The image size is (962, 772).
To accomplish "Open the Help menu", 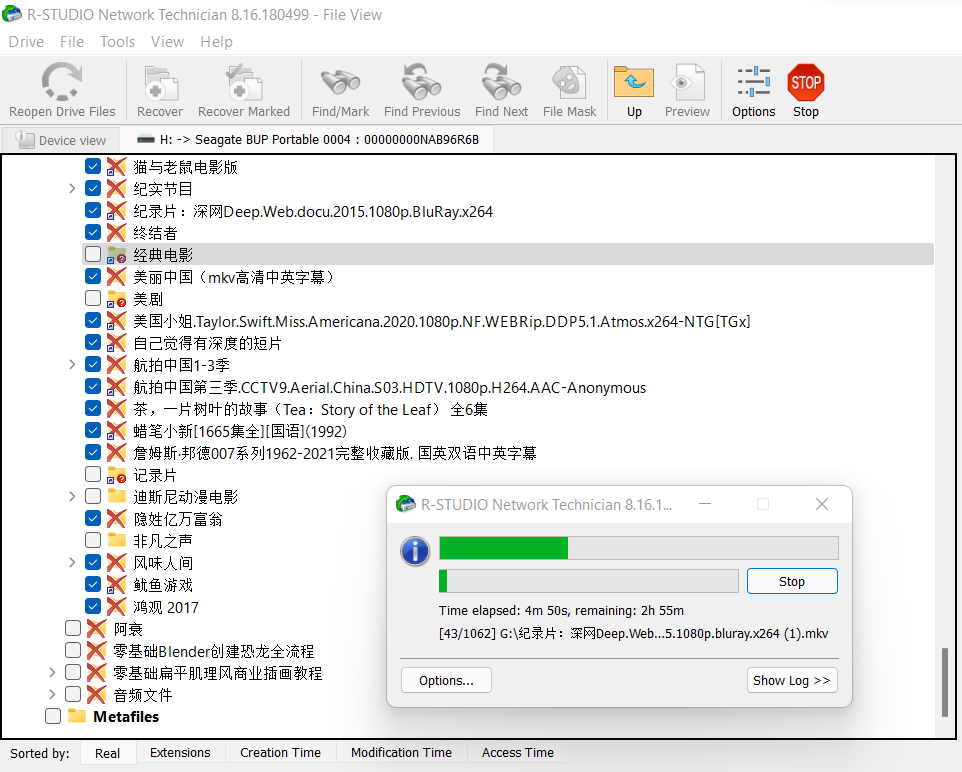I will (x=217, y=42).
